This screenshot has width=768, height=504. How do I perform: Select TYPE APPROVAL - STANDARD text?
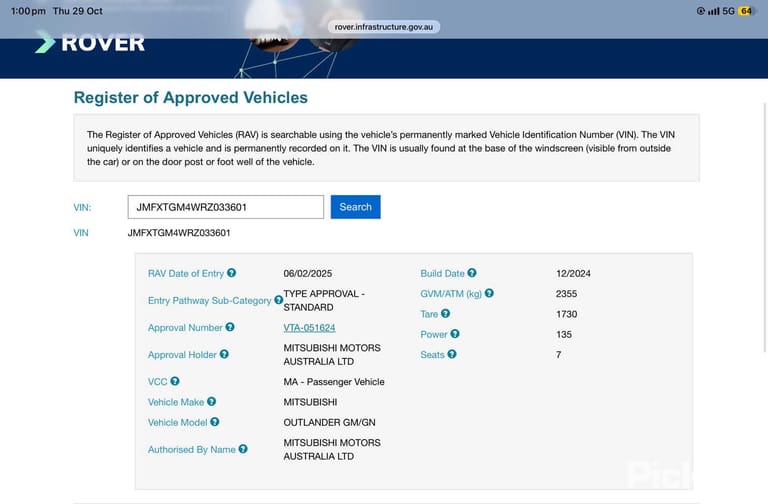[x=324, y=300]
